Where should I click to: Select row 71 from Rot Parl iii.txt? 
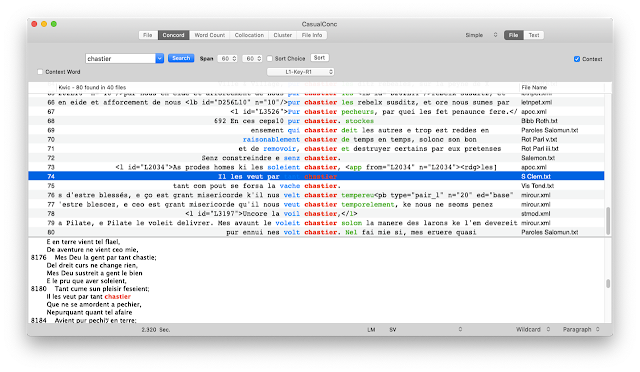(x=316, y=149)
